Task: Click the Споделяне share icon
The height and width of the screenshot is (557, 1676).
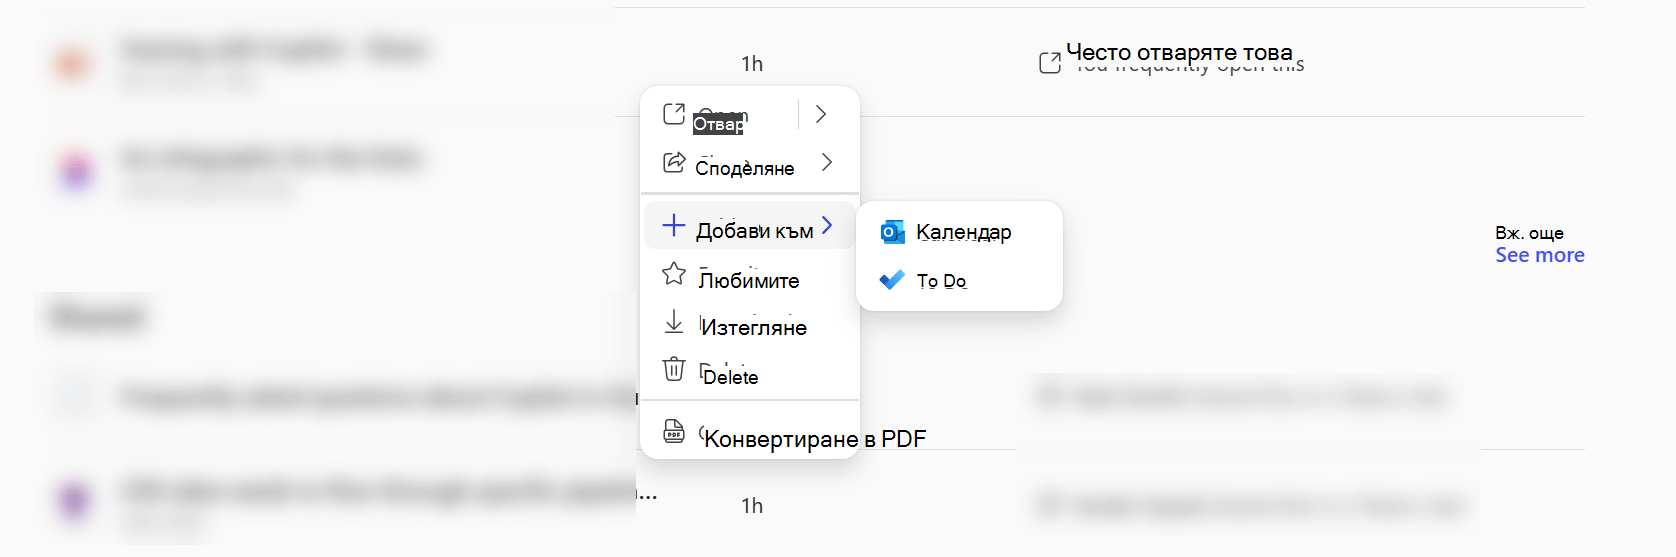Action: [x=674, y=162]
